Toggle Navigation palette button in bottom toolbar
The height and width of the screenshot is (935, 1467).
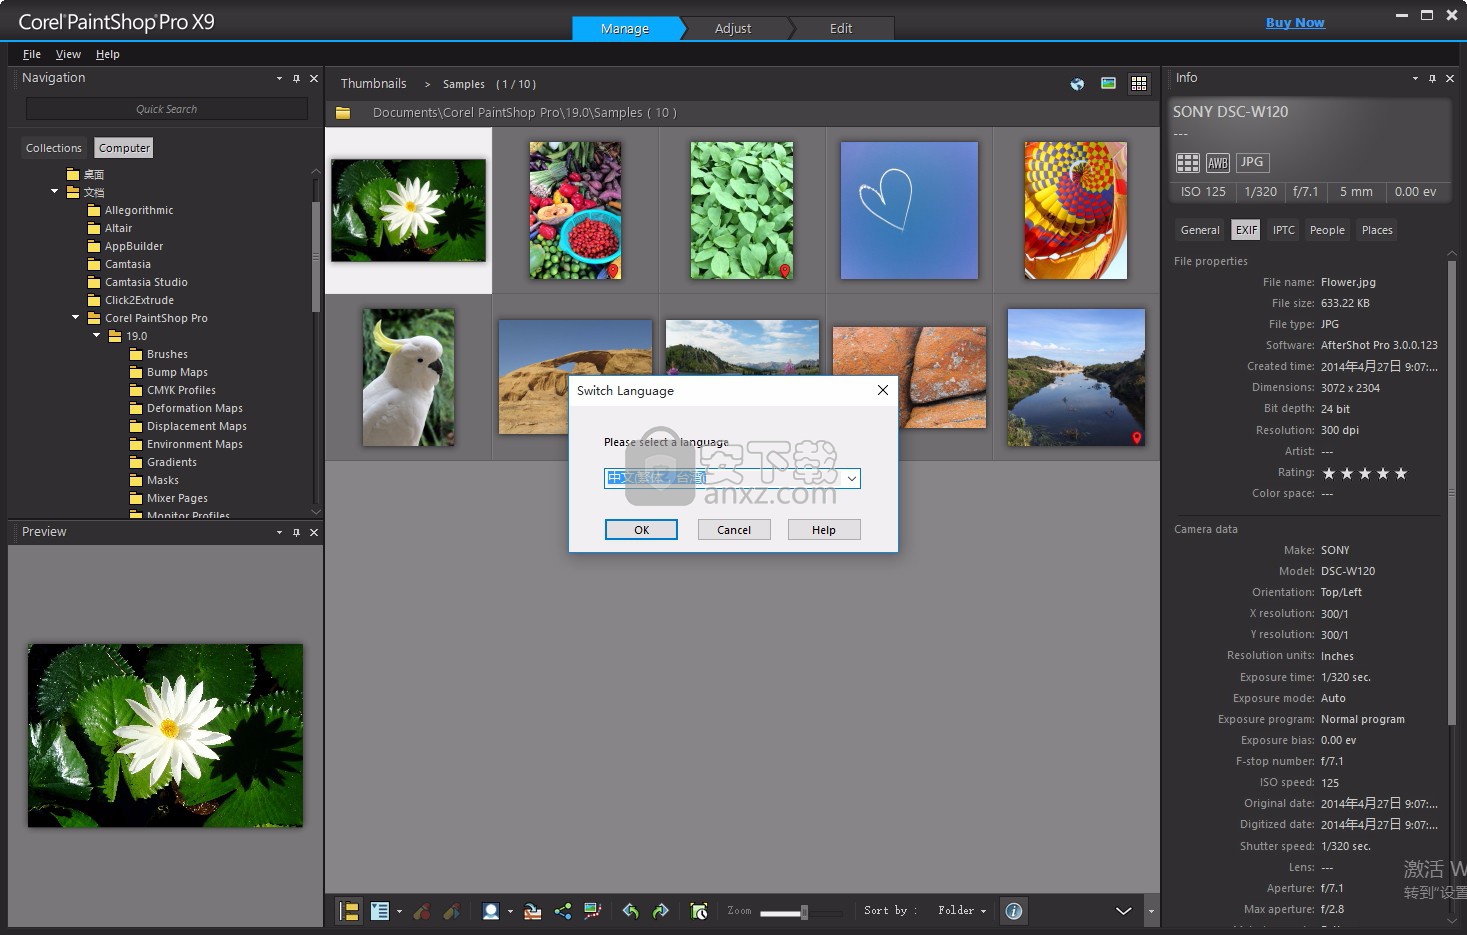click(349, 911)
